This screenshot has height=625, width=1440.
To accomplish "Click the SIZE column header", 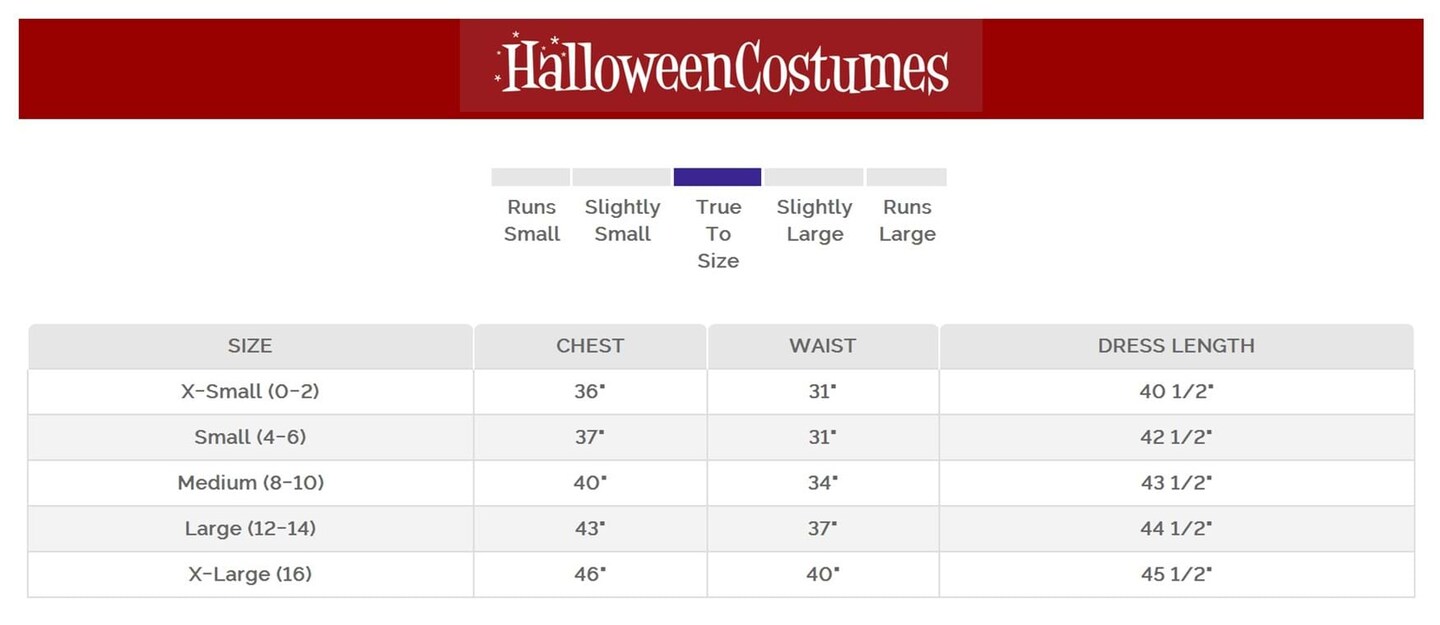I will pos(250,346).
